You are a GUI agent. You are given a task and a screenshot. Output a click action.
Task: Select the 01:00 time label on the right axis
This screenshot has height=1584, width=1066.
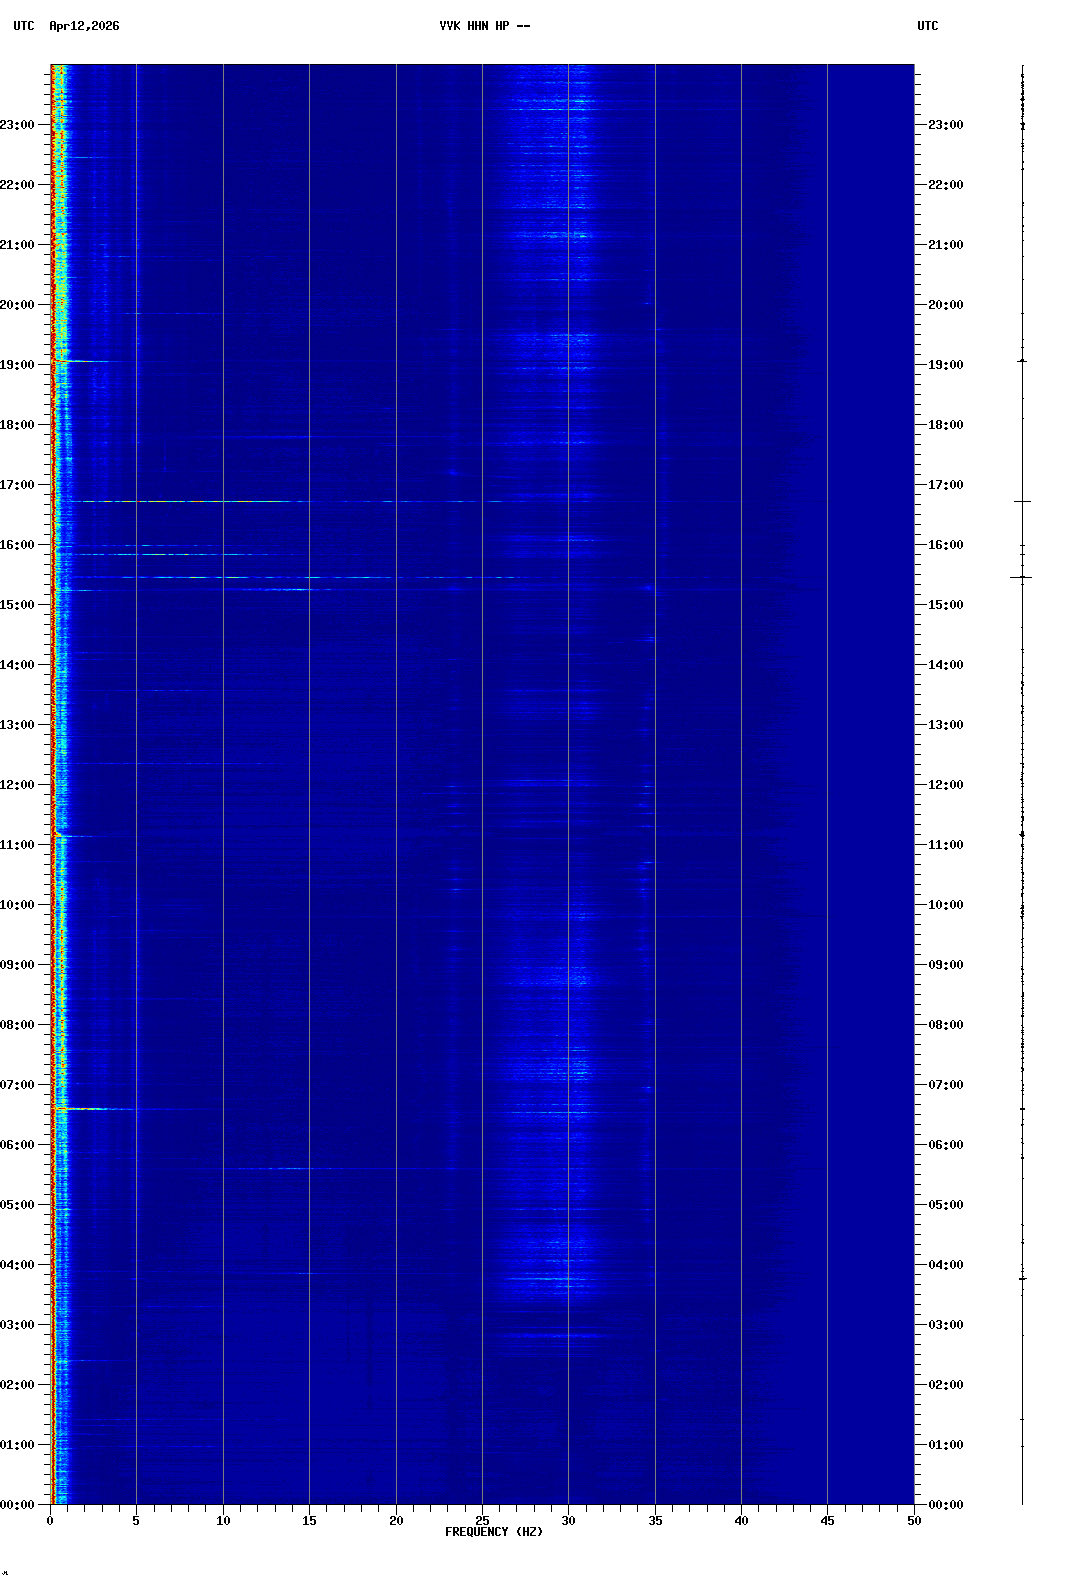click(945, 1445)
